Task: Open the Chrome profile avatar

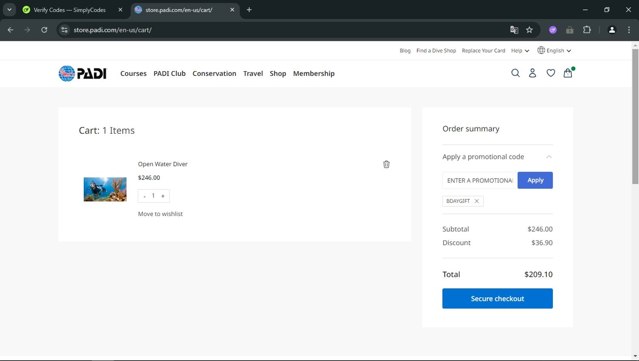Action: tap(612, 30)
